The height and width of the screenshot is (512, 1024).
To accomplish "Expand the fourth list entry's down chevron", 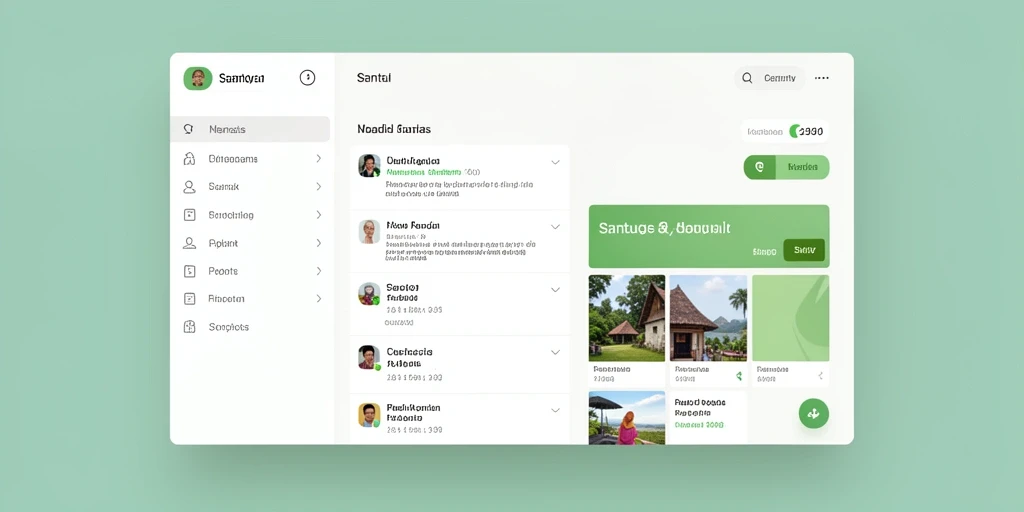I will click(x=555, y=353).
